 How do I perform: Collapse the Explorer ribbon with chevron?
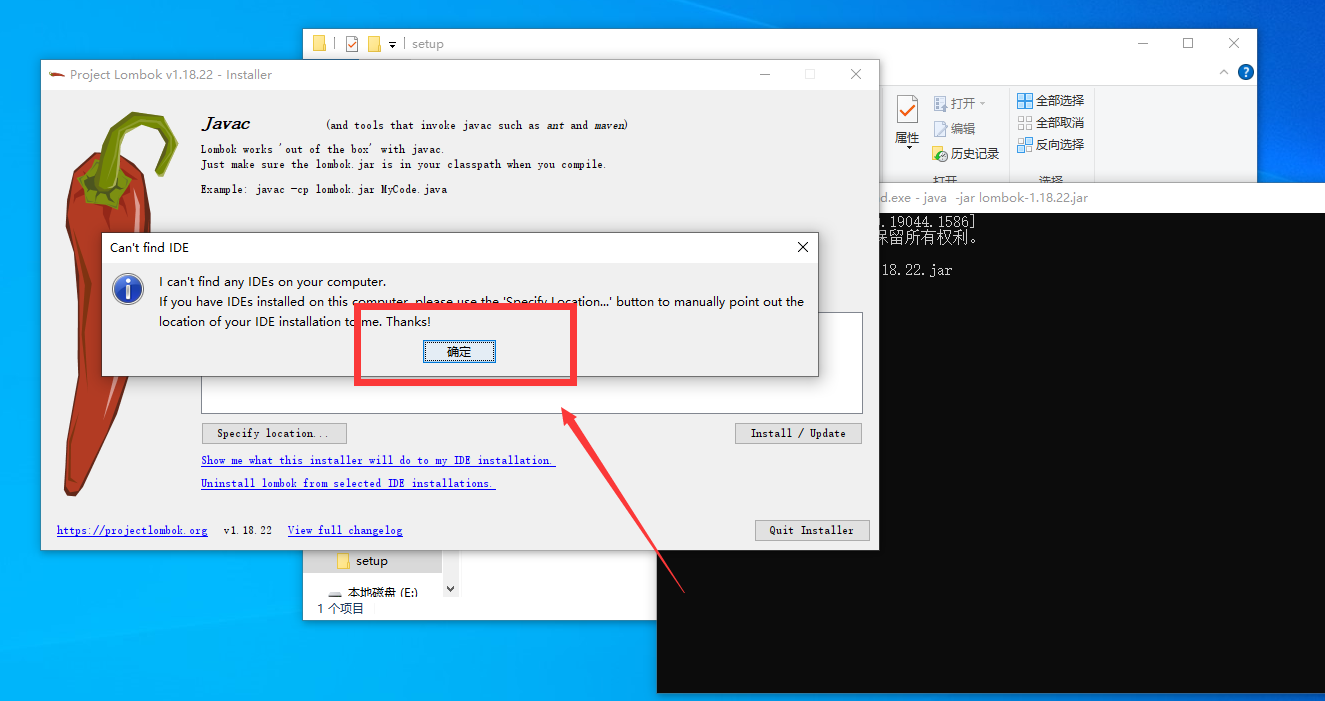tap(1224, 72)
